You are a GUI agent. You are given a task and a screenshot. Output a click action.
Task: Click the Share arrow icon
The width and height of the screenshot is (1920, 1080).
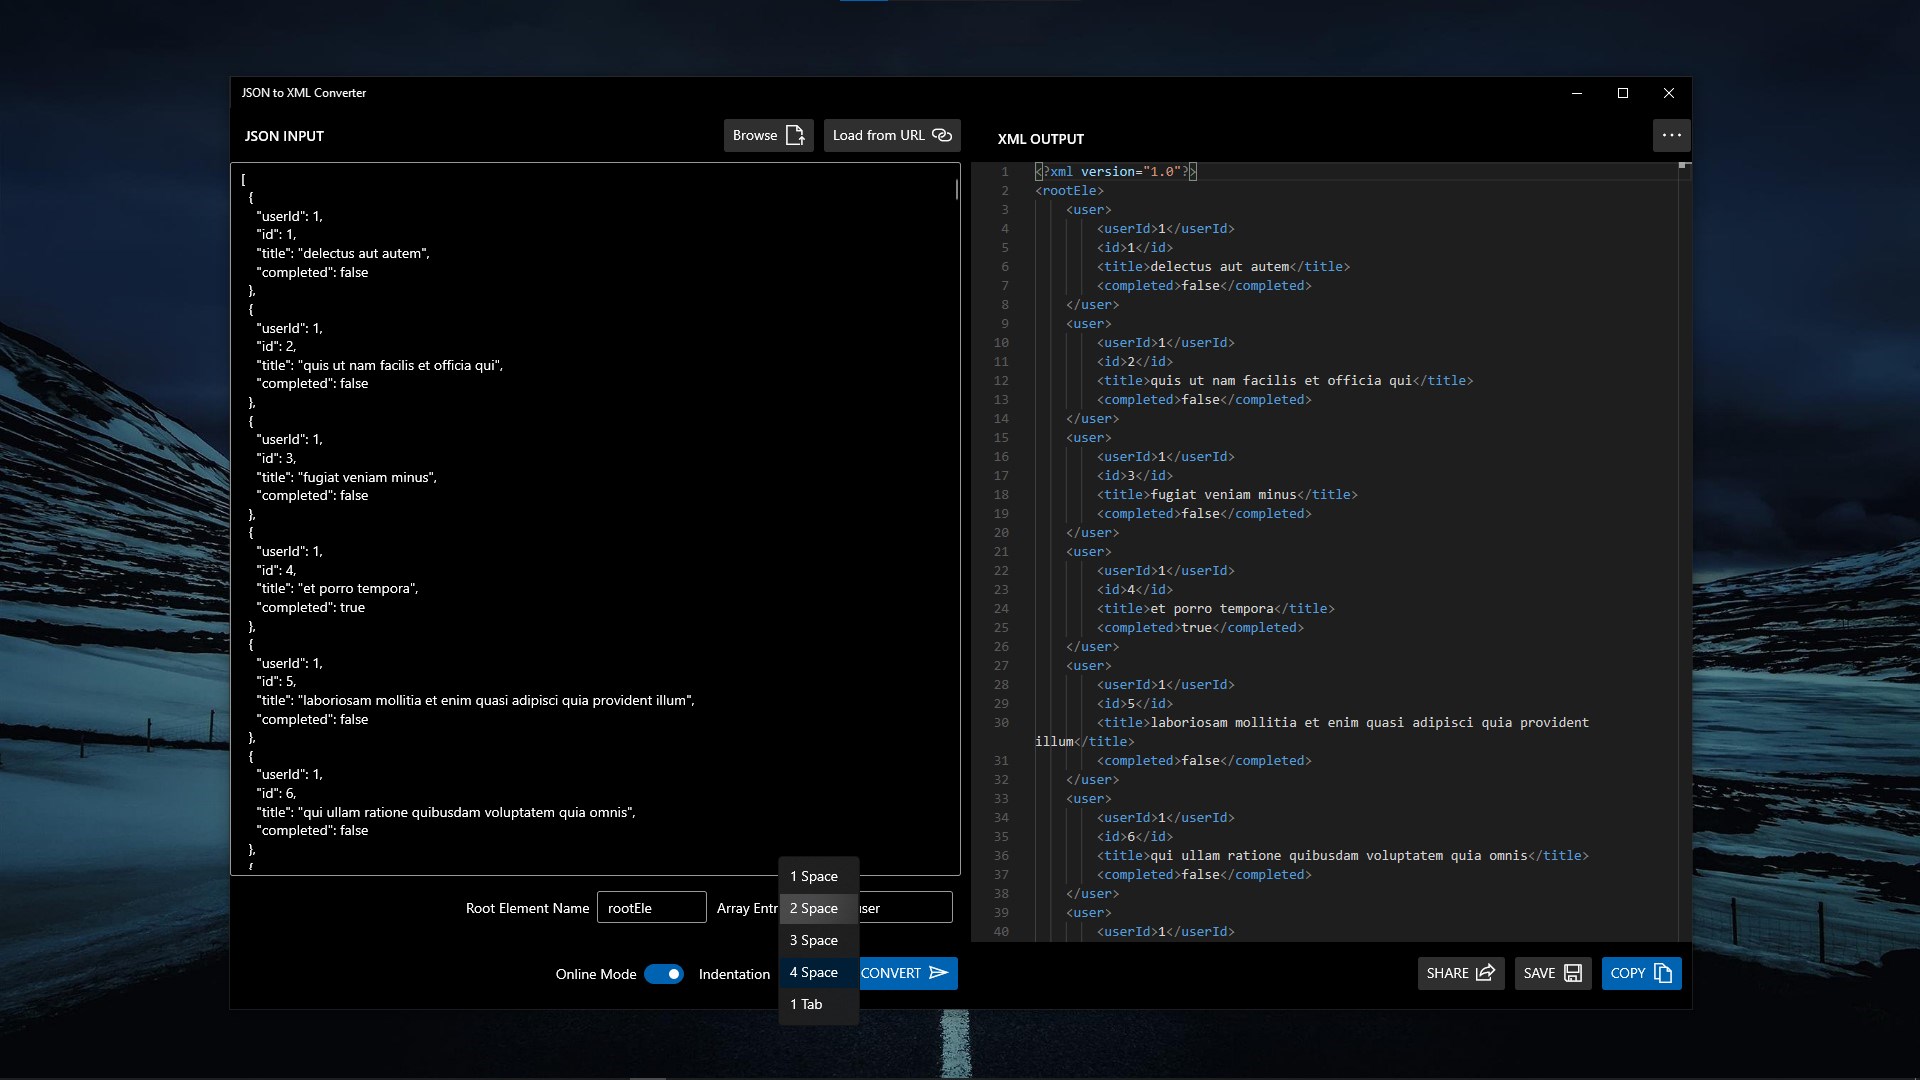[1486, 973]
